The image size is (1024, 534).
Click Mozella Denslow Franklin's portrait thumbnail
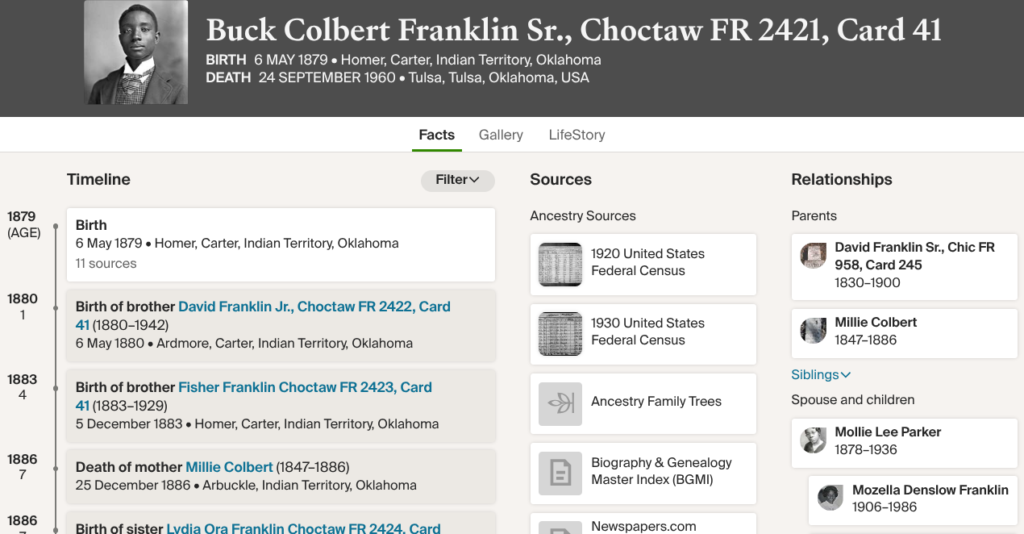pos(831,498)
